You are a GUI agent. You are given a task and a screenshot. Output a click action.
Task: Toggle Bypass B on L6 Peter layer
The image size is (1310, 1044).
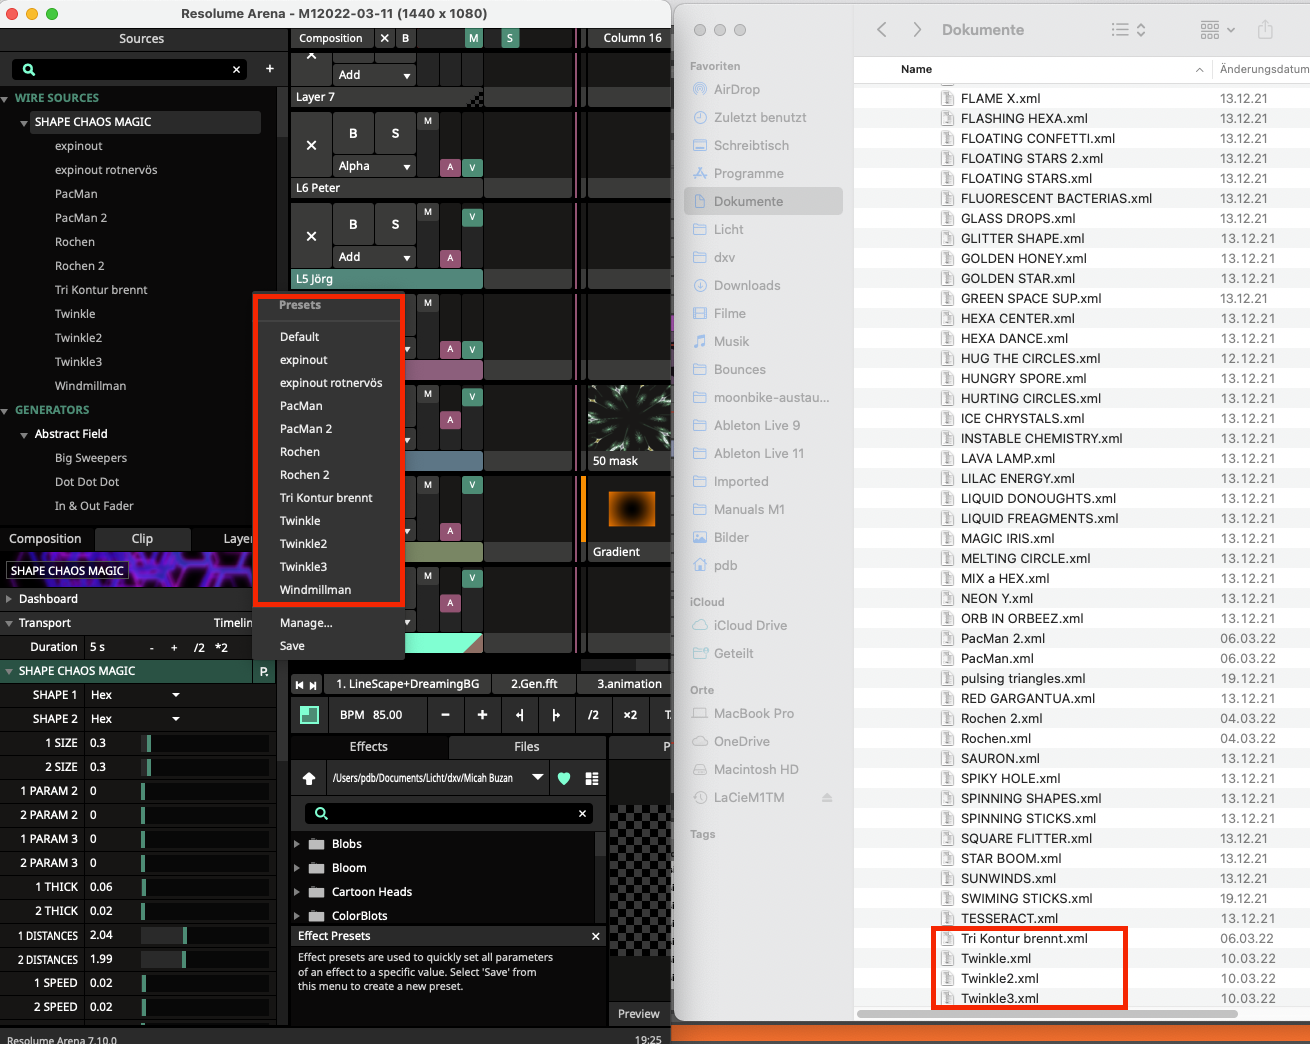point(353,133)
